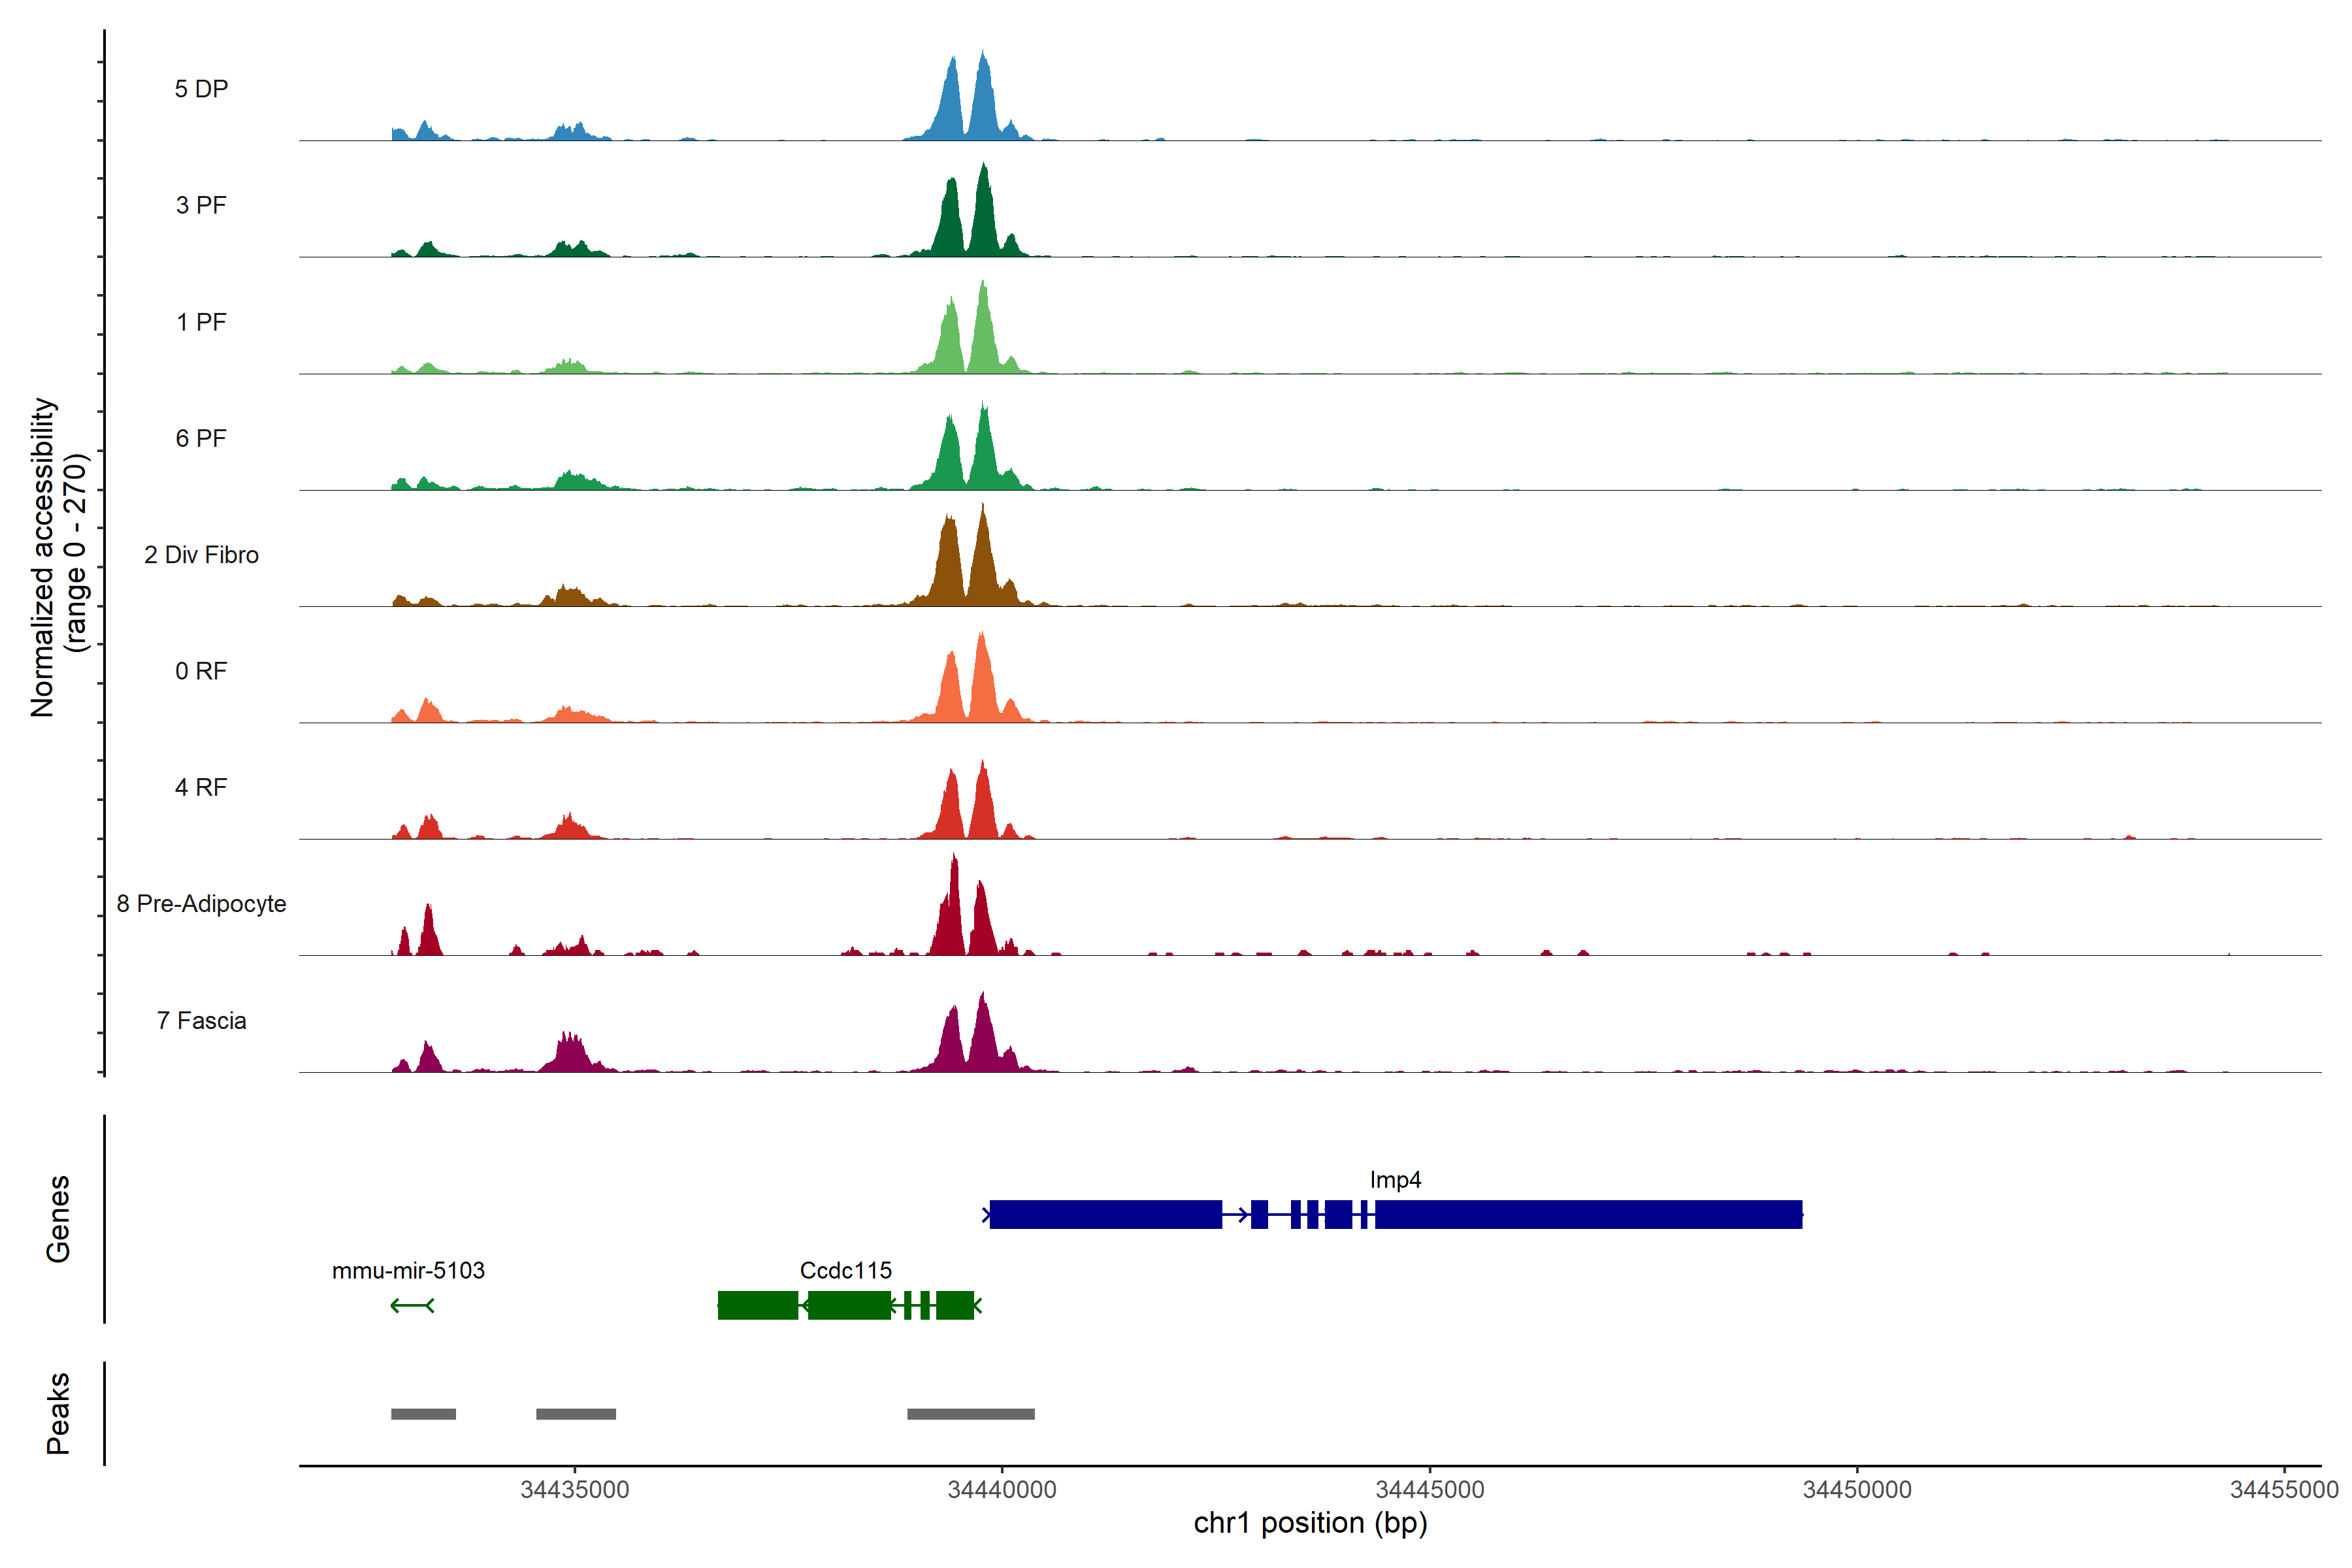Click the Ccdc115 gene label
This screenshot has height=1568, width=2352.
845,1270
